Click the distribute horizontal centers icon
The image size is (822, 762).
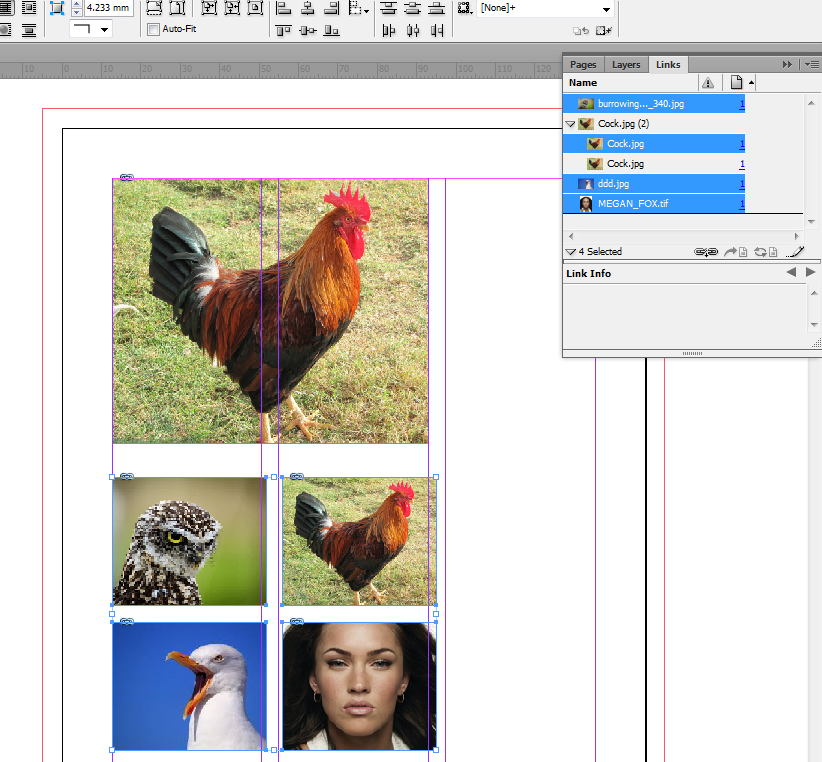412,30
